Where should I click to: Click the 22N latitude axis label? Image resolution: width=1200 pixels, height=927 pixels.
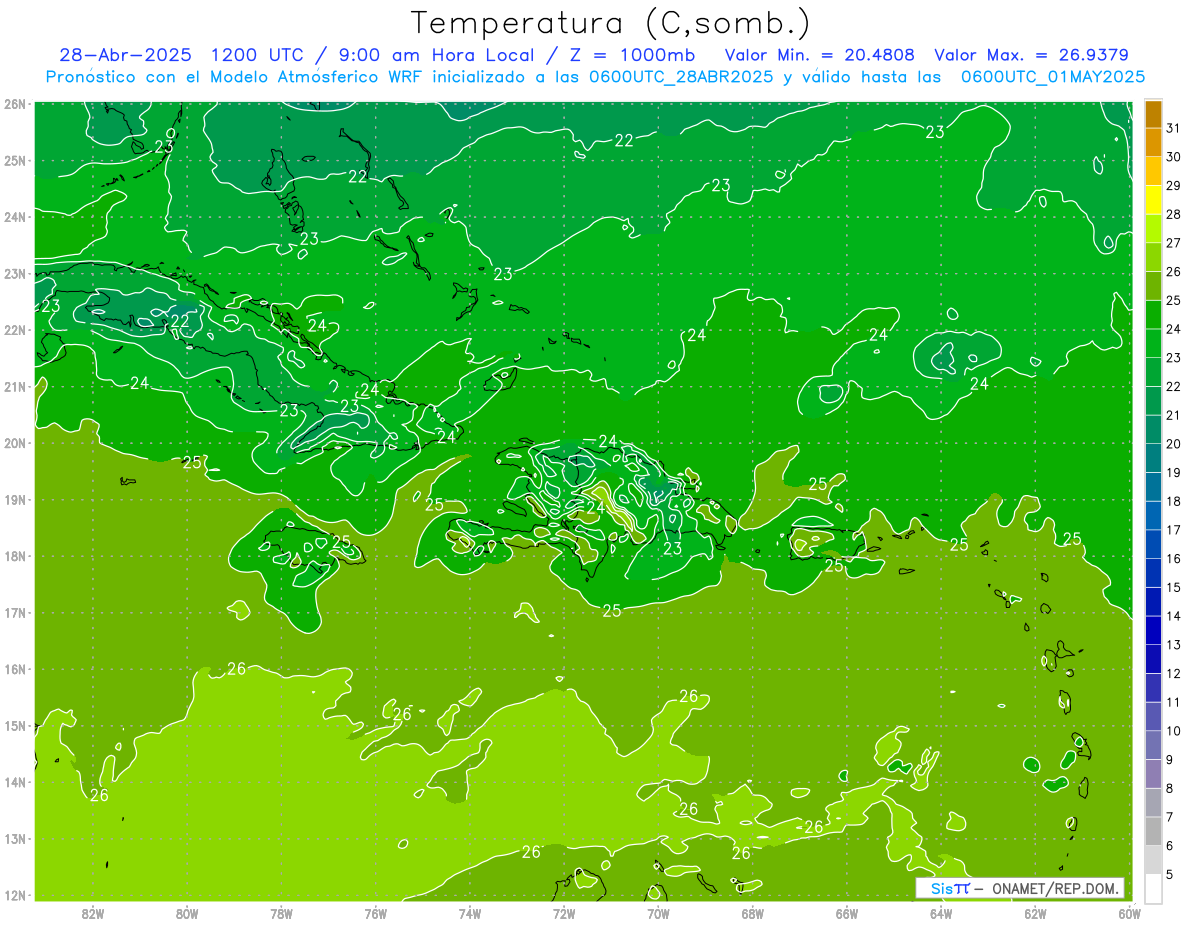[x=15, y=330]
